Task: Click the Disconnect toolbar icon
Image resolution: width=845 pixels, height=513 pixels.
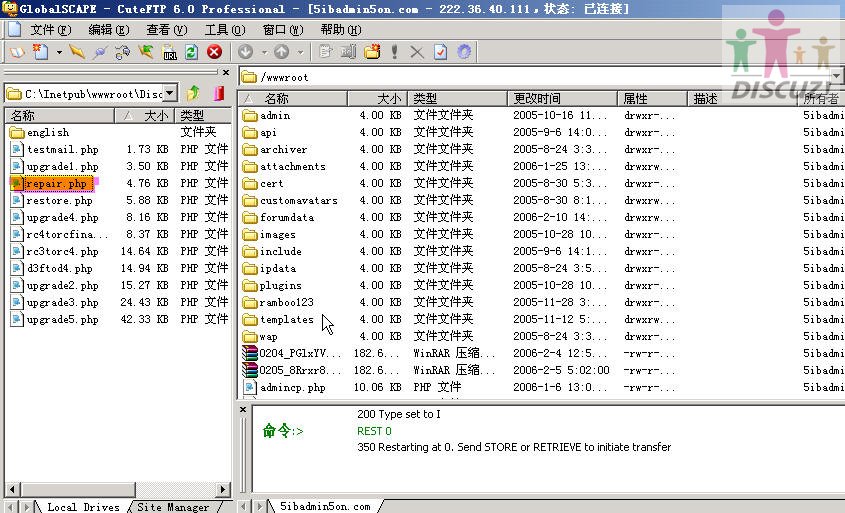Action: tap(123, 52)
